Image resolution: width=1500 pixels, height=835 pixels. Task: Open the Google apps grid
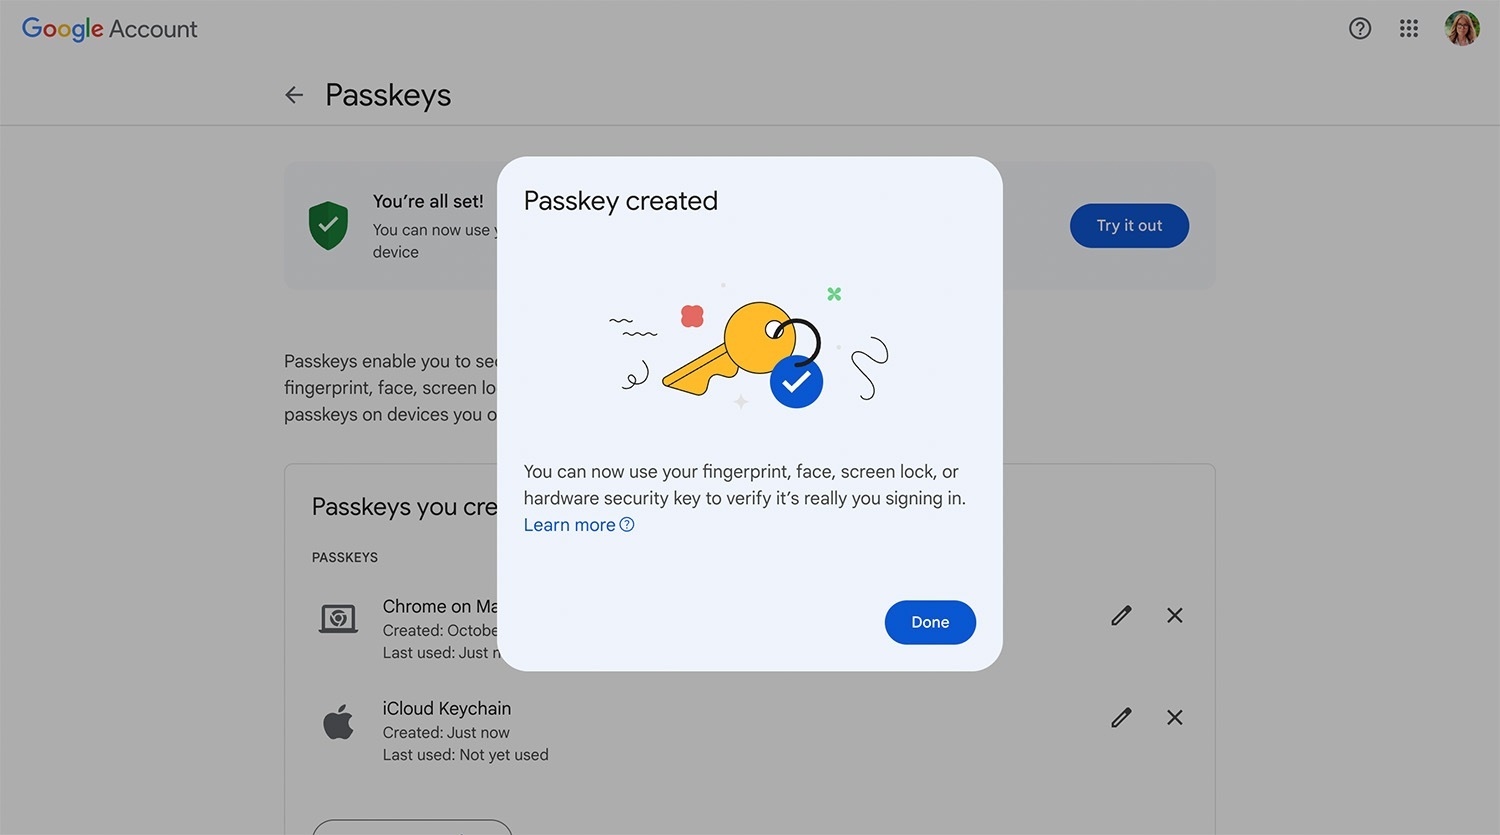pyautogui.click(x=1409, y=28)
